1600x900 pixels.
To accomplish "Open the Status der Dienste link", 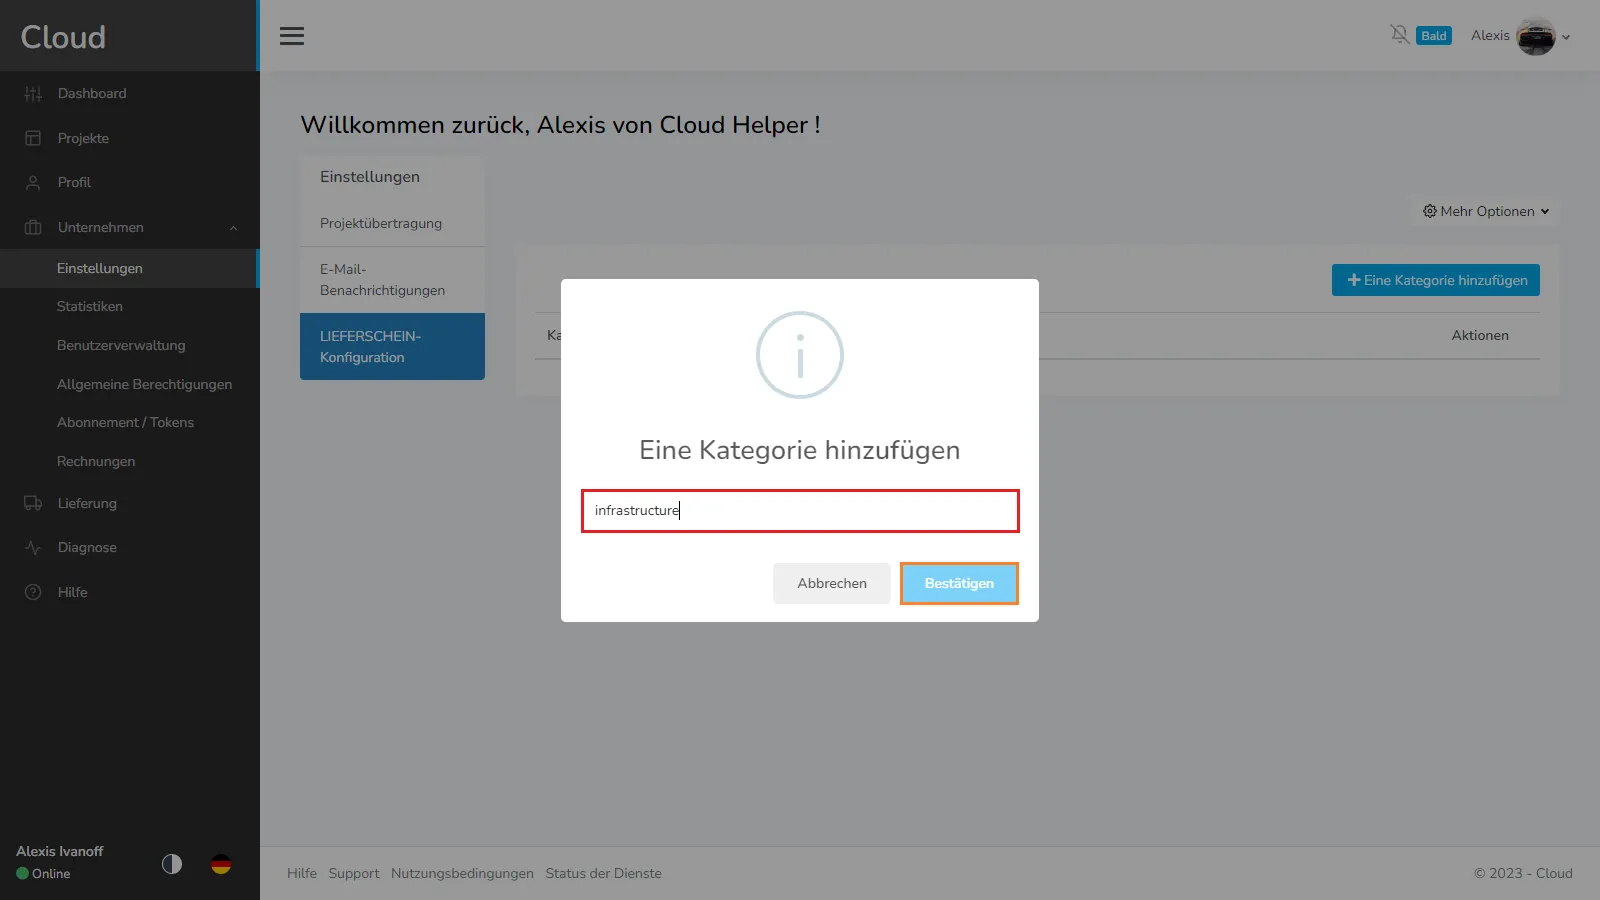I will coord(603,873).
